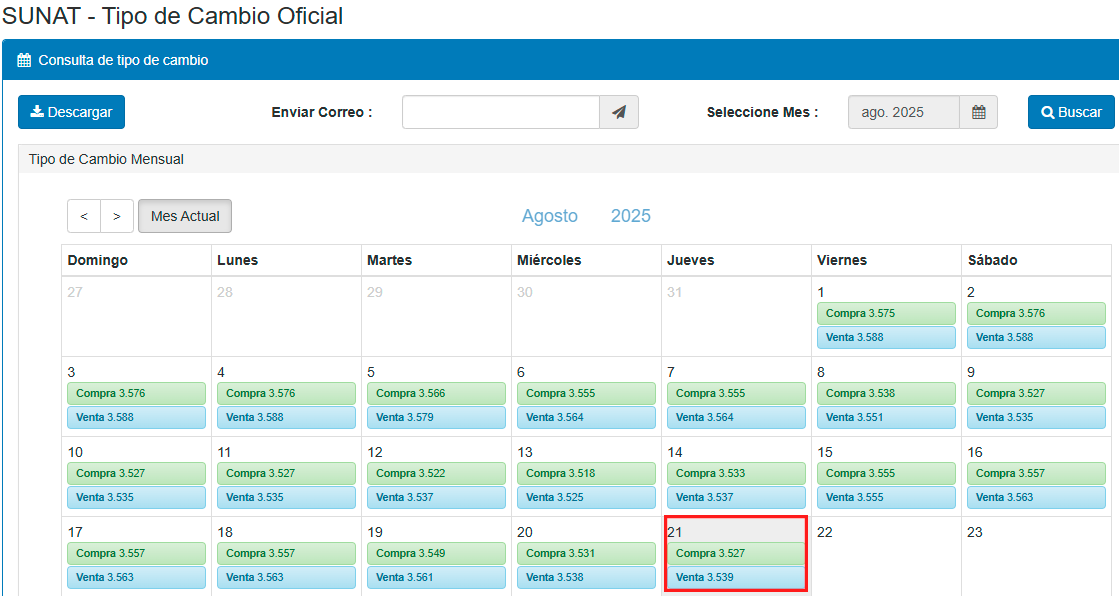Select Compra 3.527 on August 11
The width and height of the screenshot is (1119, 596).
tap(286, 473)
